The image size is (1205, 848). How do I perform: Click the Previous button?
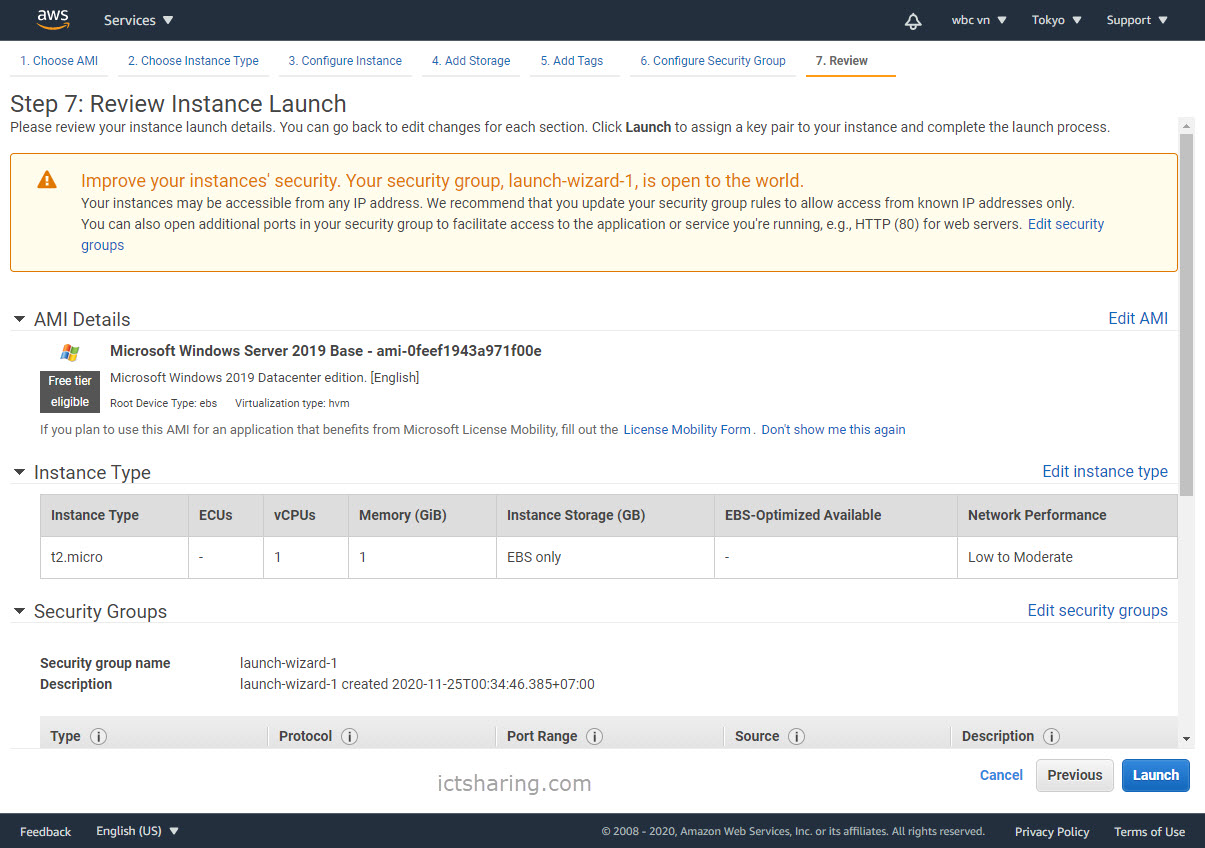click(1075, 775)
